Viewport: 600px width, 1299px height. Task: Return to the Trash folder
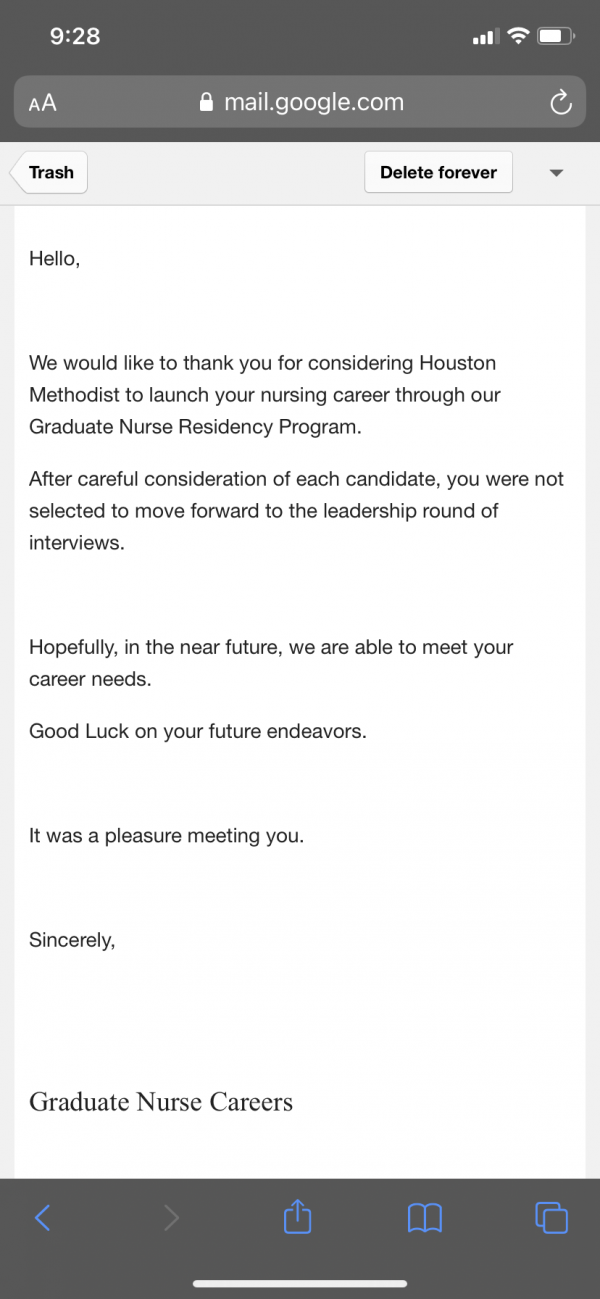click(49, 173)
